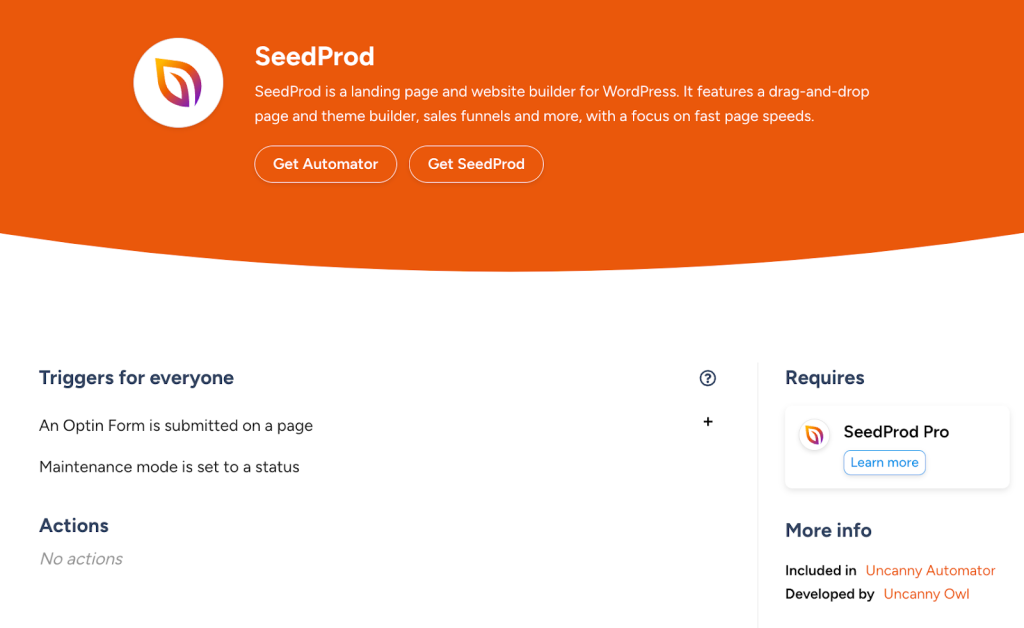This screenshot has height=628, width=1024.
Task: Click Get SeedProd
Action: pyautogui.click(x=476, y=164)
